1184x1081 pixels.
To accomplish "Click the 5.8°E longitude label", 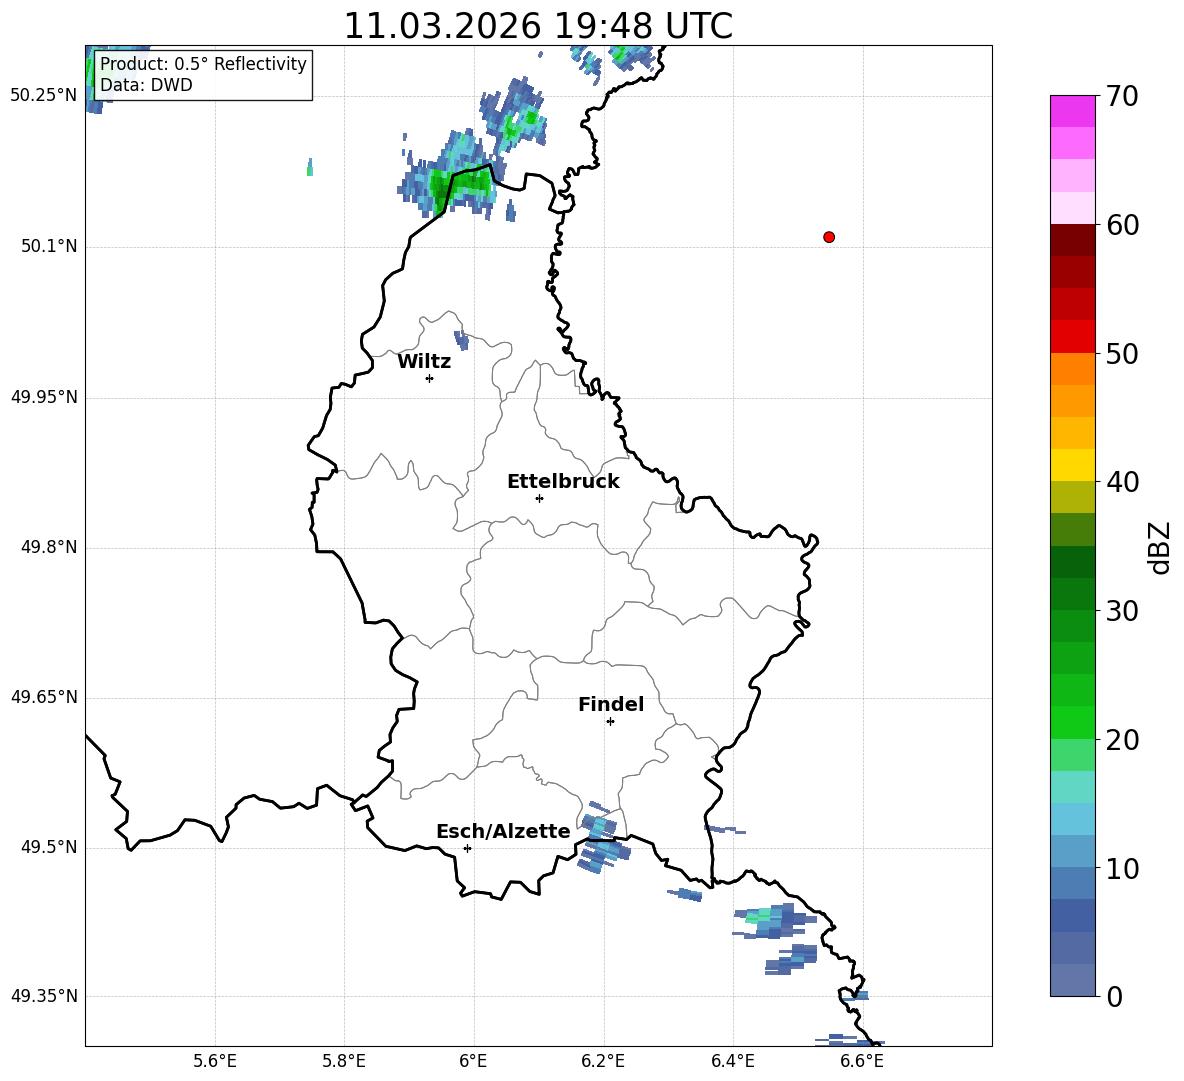I will pos(344,1061).
